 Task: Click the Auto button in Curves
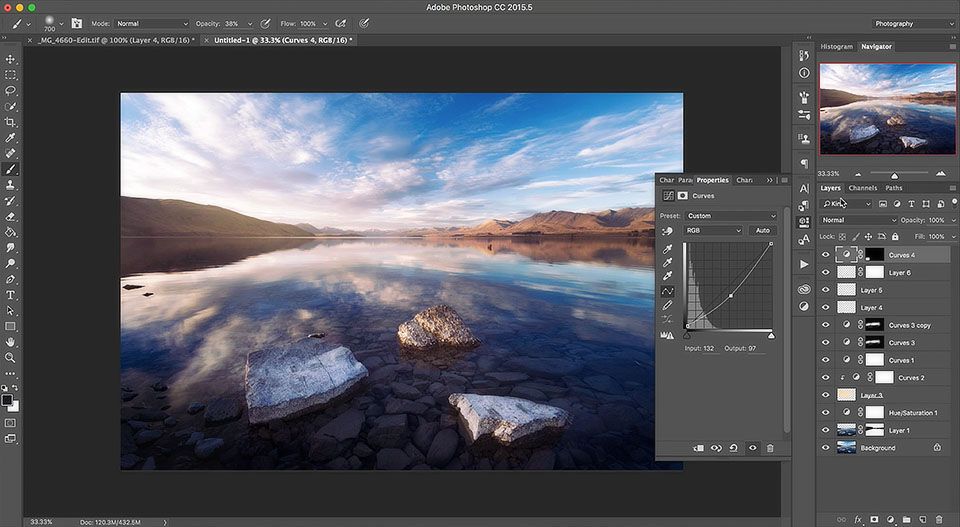tap(762, 231)
